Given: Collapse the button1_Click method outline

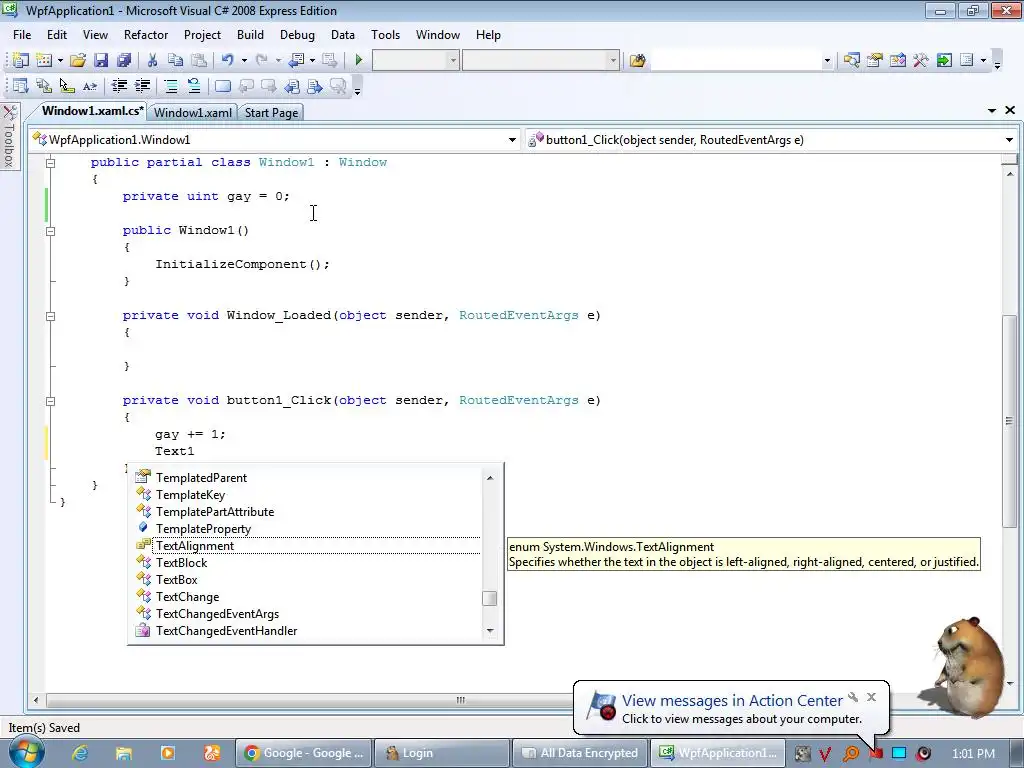Looking at the screenshot, I should click(x=50, y=401).
